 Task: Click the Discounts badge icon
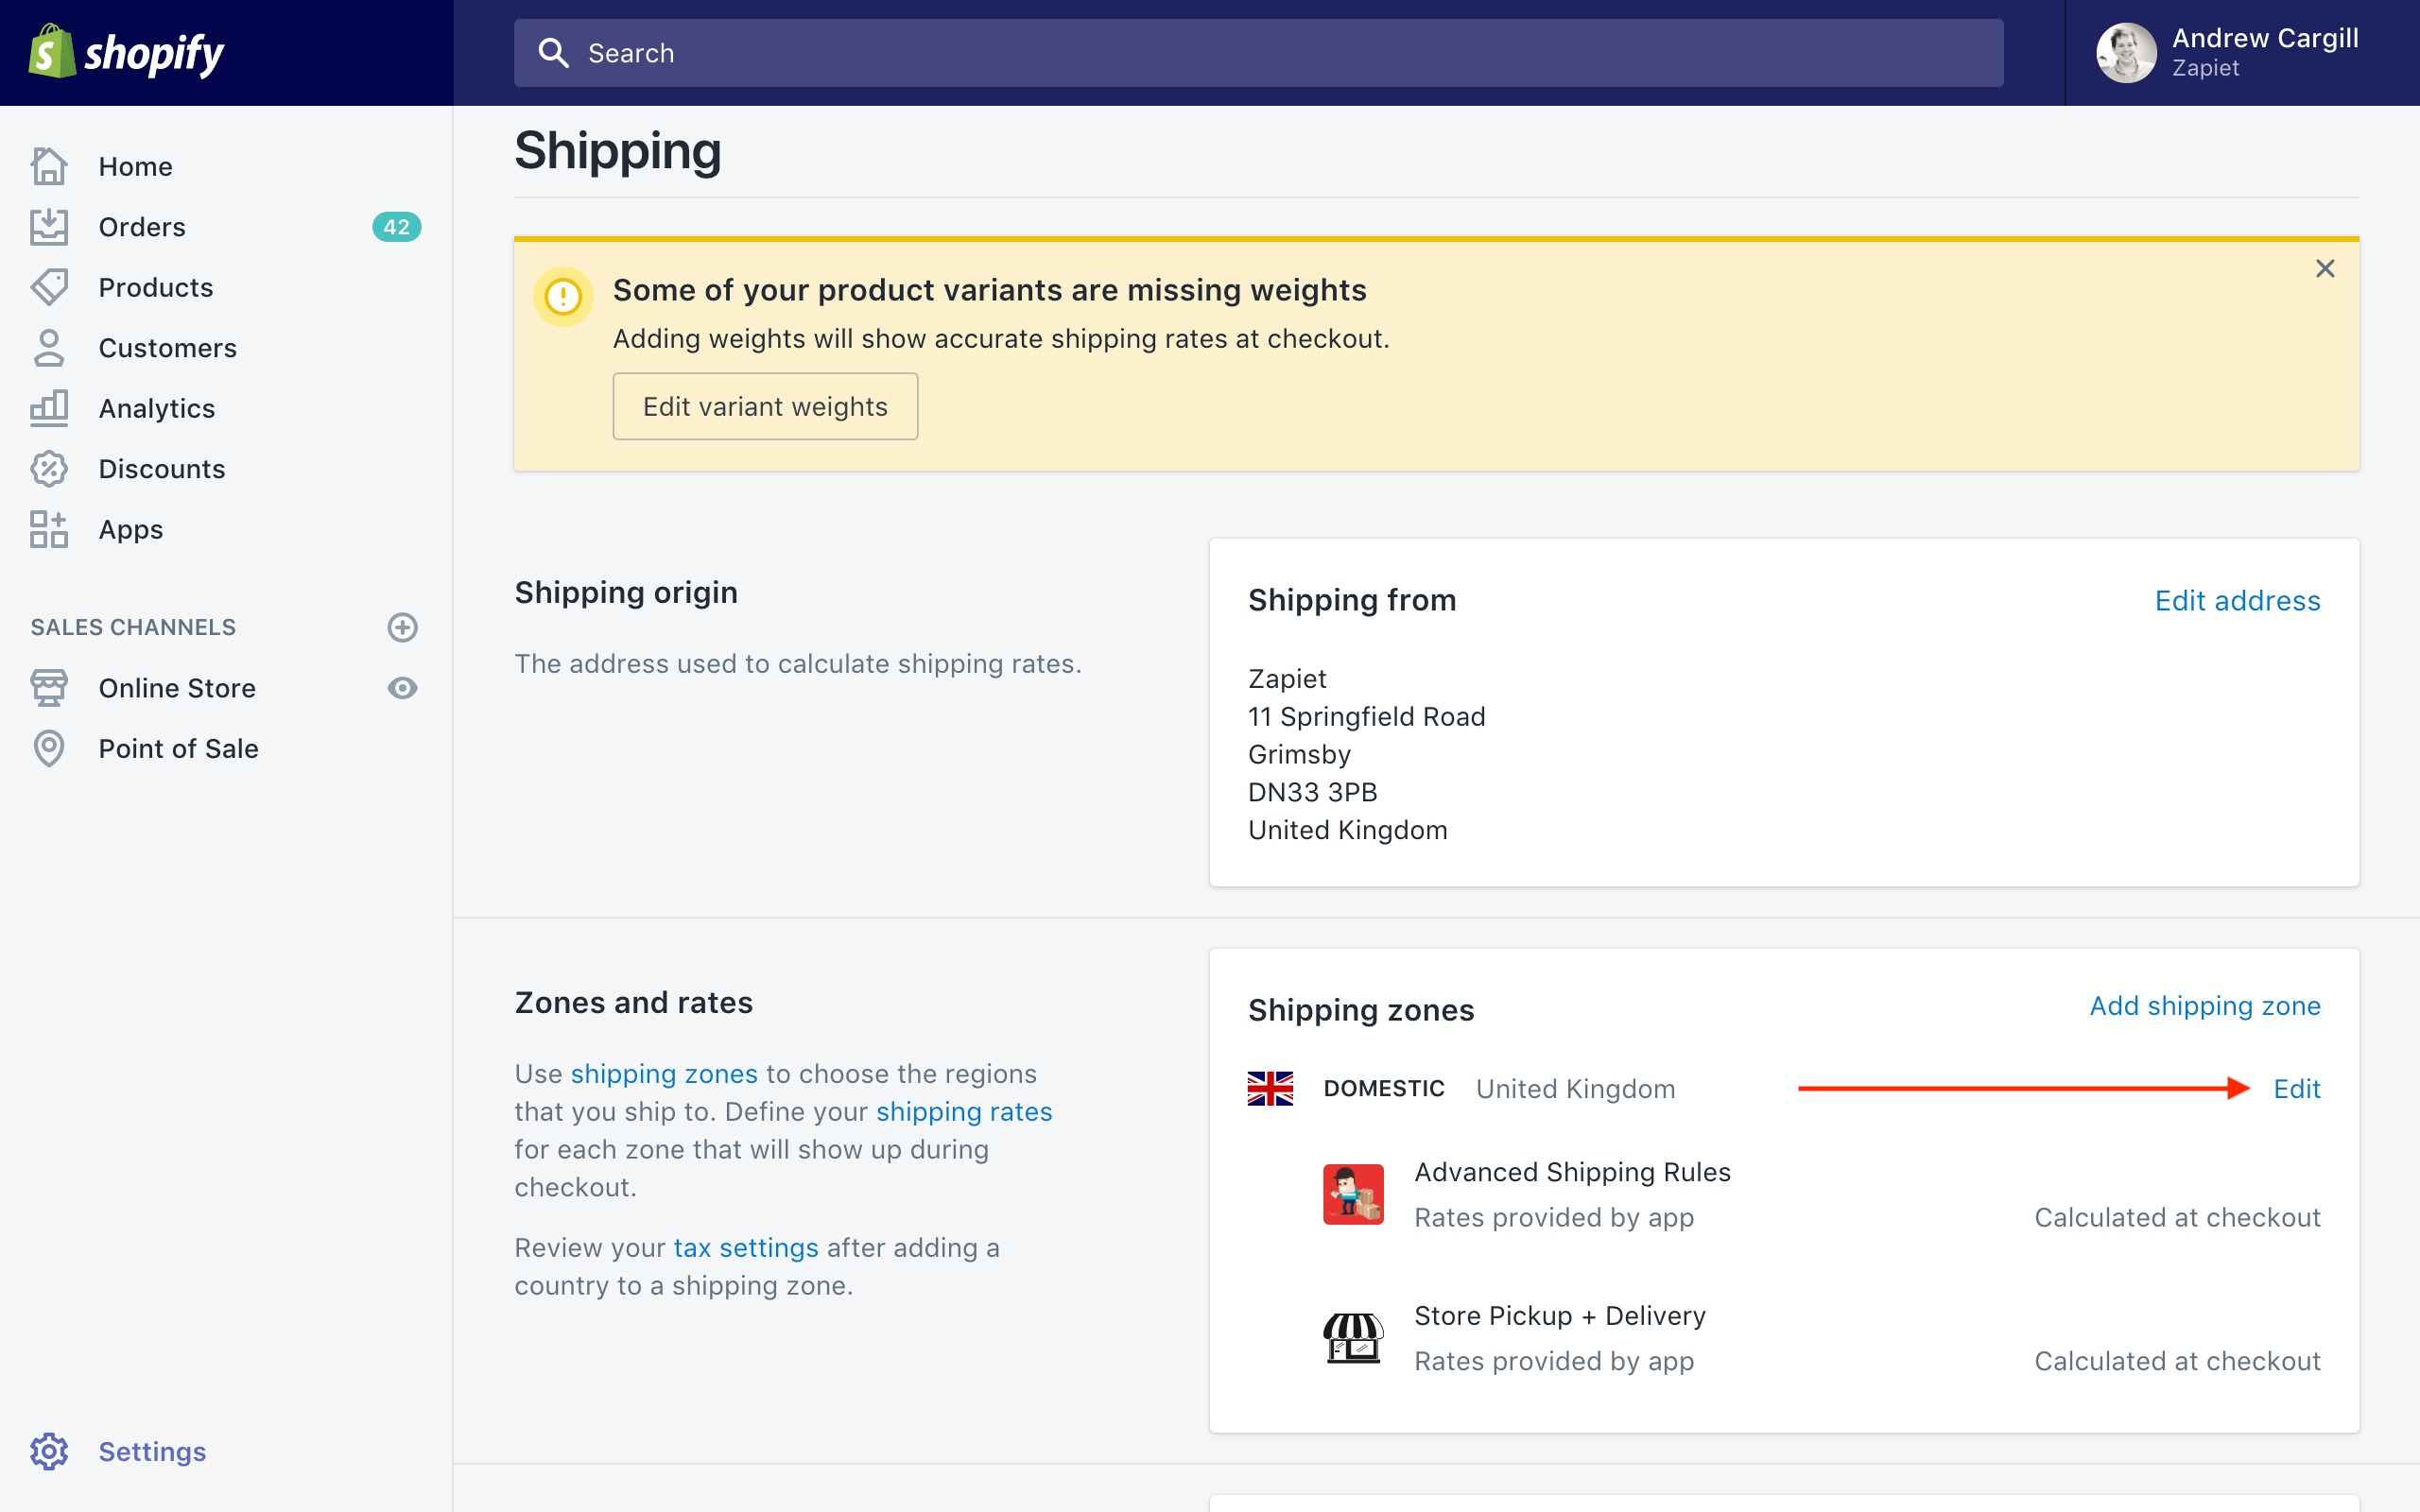tap(48, 469)
